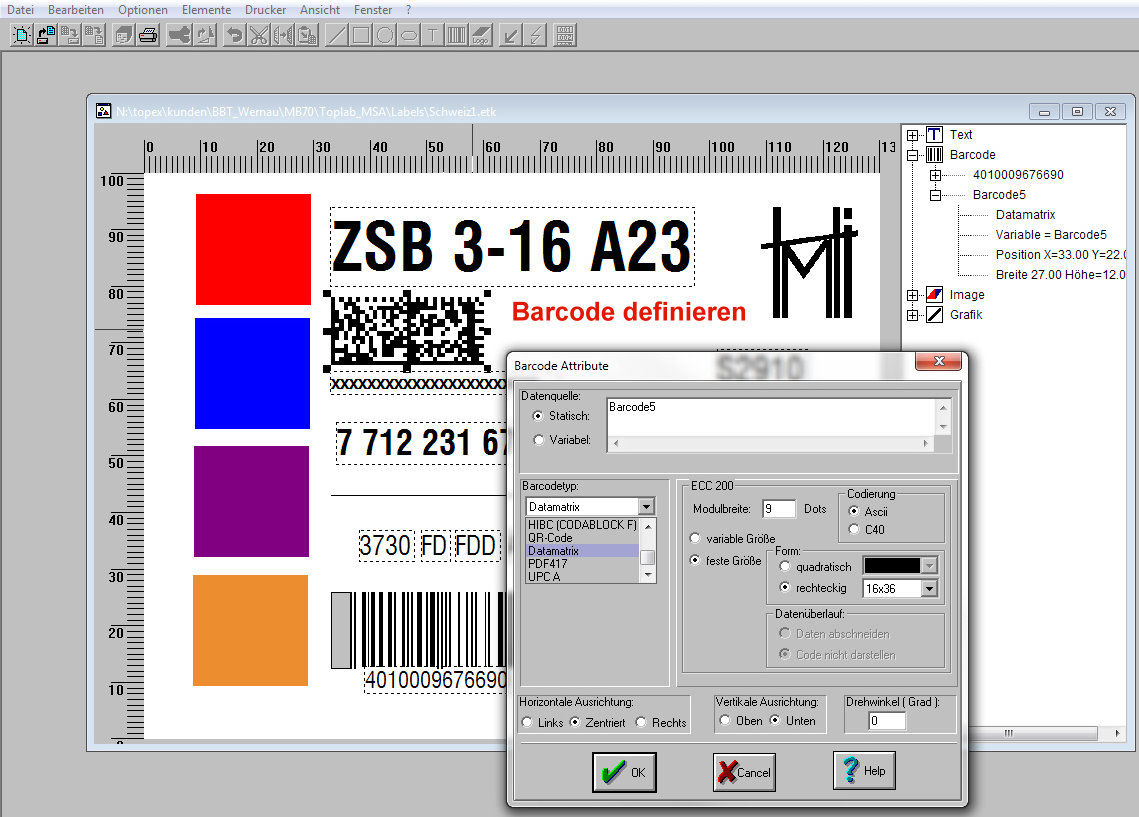
Task: Select the diagonal line drawing tool
Action: point(336,35)
